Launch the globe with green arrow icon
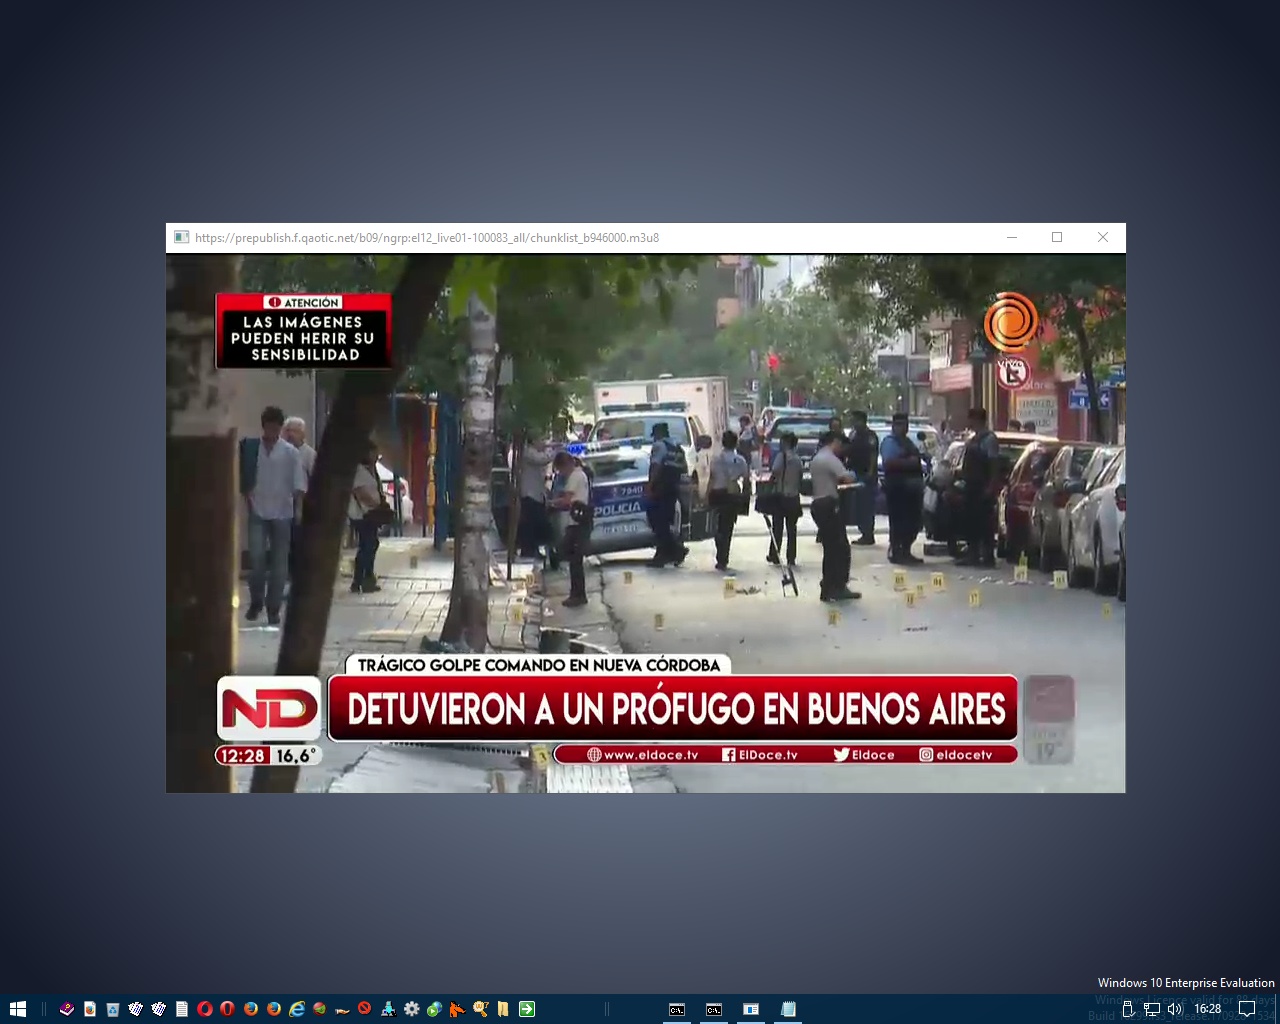Image resolution: width=1280 pixels, height=1024 pixels. (434, 1009)
